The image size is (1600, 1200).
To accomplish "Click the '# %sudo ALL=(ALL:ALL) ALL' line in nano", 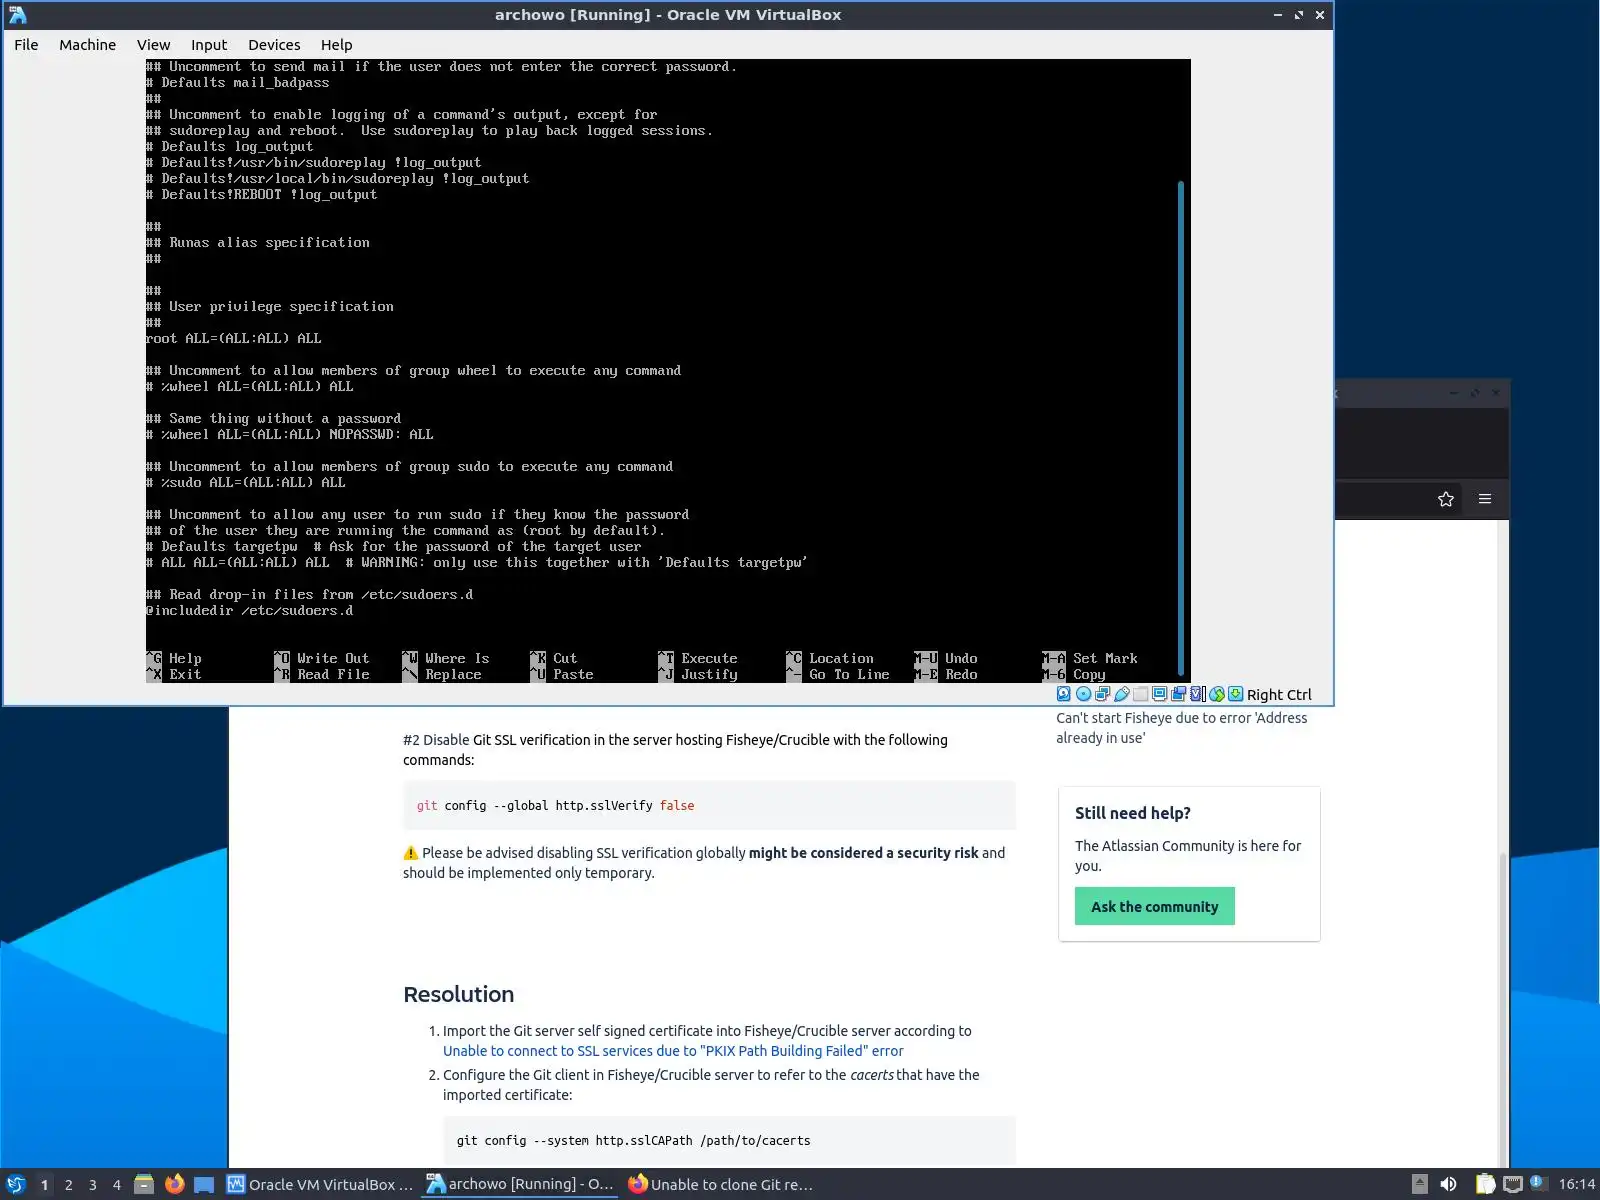I will (246, 483).
